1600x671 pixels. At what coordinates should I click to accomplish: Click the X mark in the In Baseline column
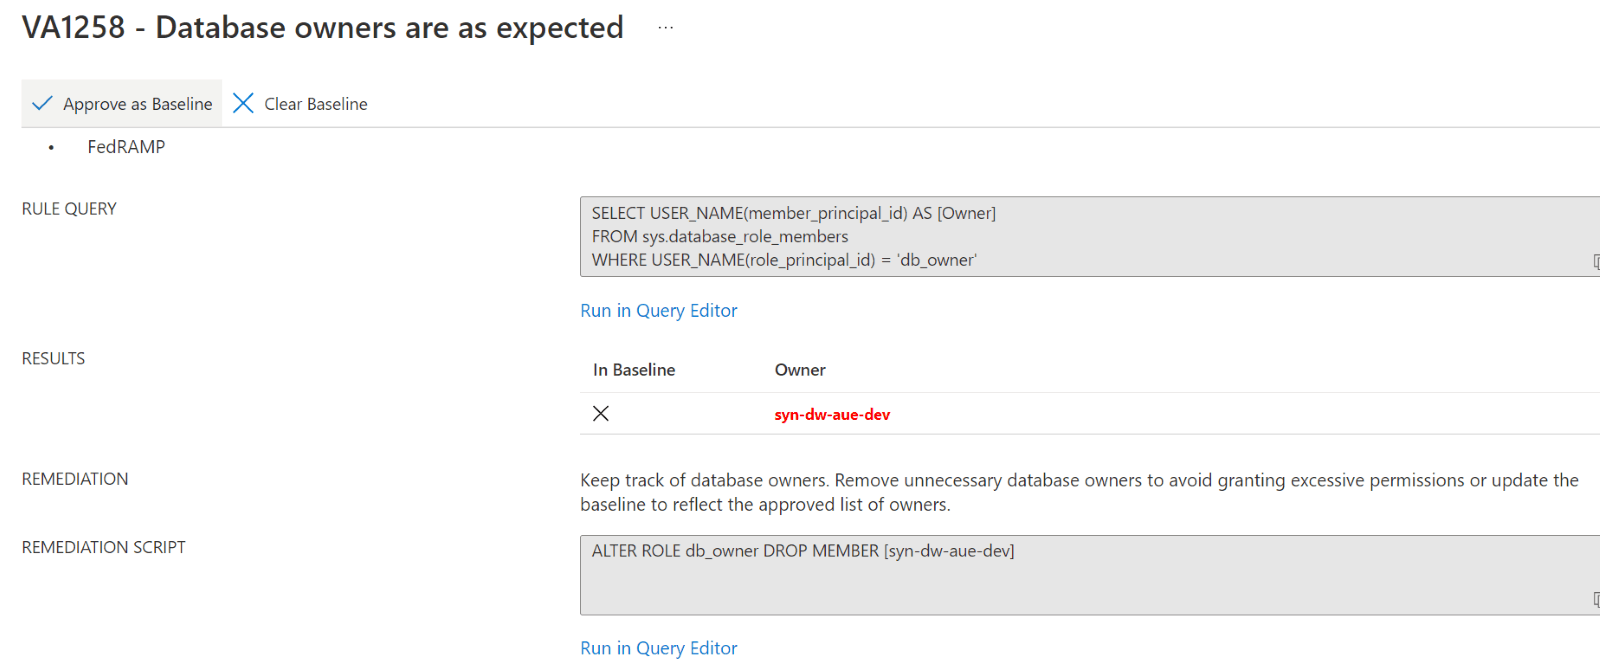601,414
